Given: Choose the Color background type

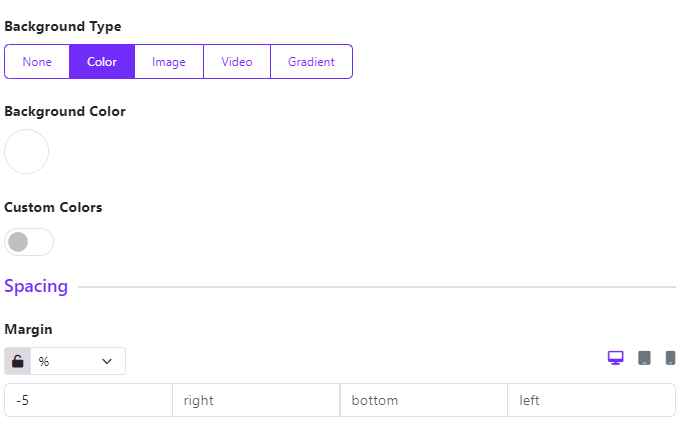Looking at the screenshot, I should click(102, 62).
